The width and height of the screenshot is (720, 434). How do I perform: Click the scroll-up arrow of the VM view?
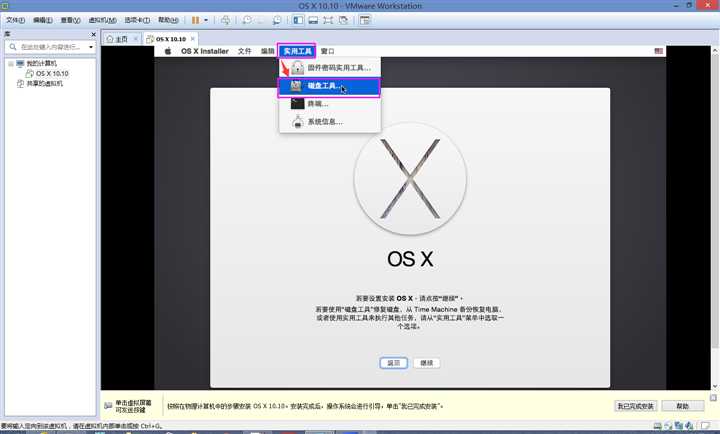[x=714, y=49]
